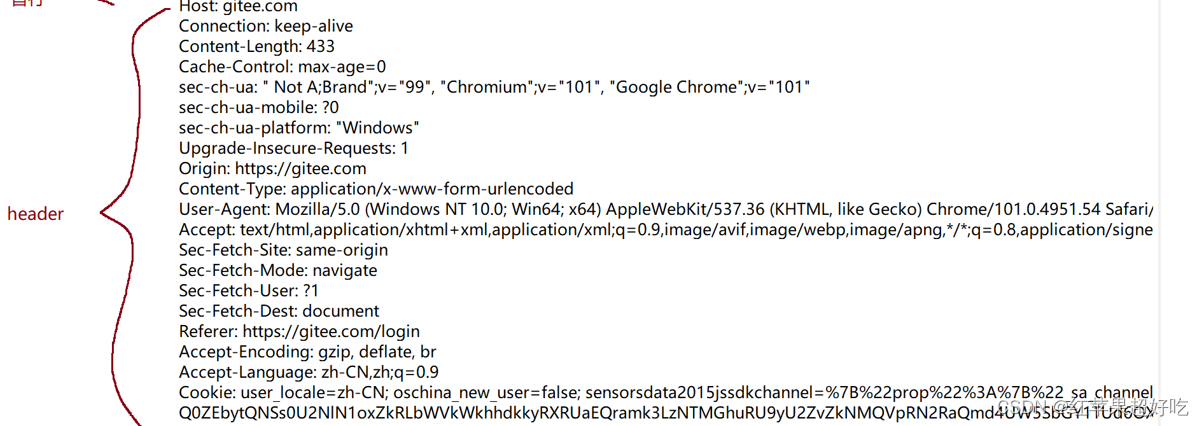Select the "Sec-Fetch-Mode: navigate" line
Image resolution: width=1204 pixels, height=426 pixels.
point(278,270)
